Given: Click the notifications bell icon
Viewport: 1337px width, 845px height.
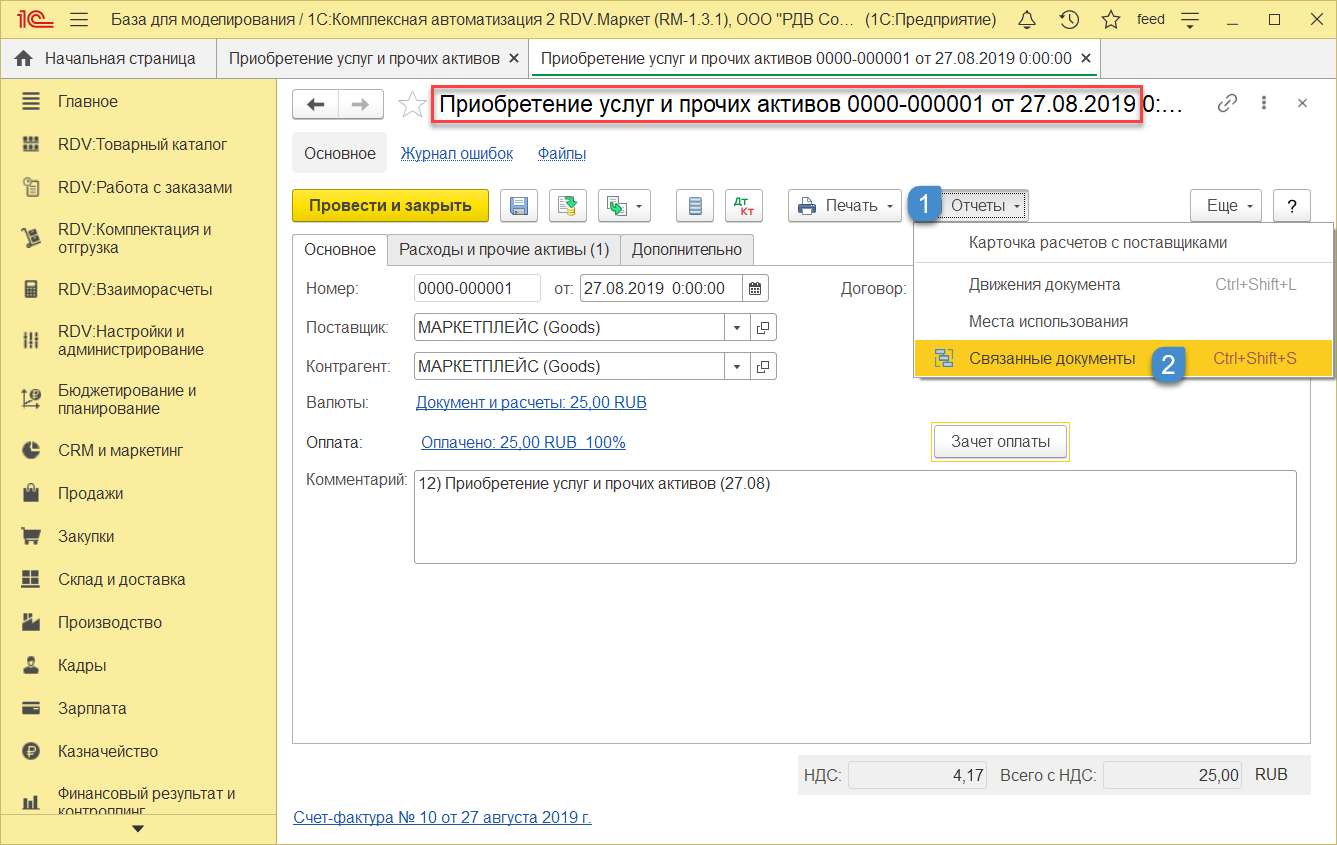Looking at the screenshot, I should point(1026,20).
